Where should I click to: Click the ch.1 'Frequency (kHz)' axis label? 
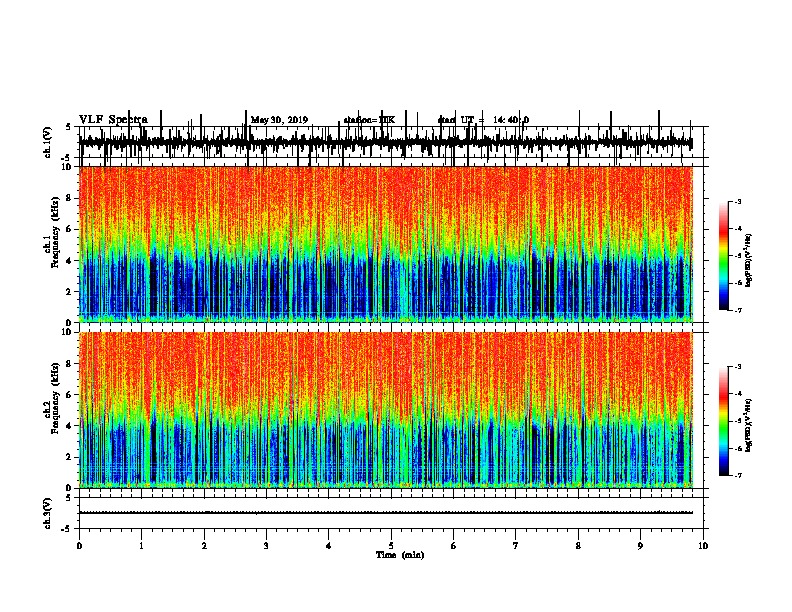coord(55,232)
